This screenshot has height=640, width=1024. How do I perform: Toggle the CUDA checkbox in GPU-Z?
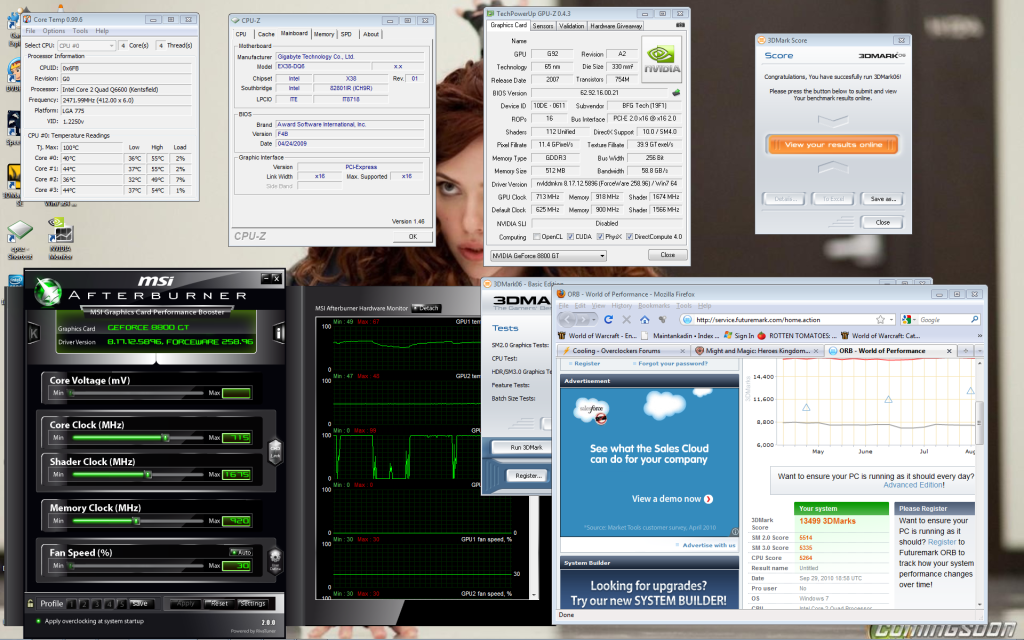(570, 236)
